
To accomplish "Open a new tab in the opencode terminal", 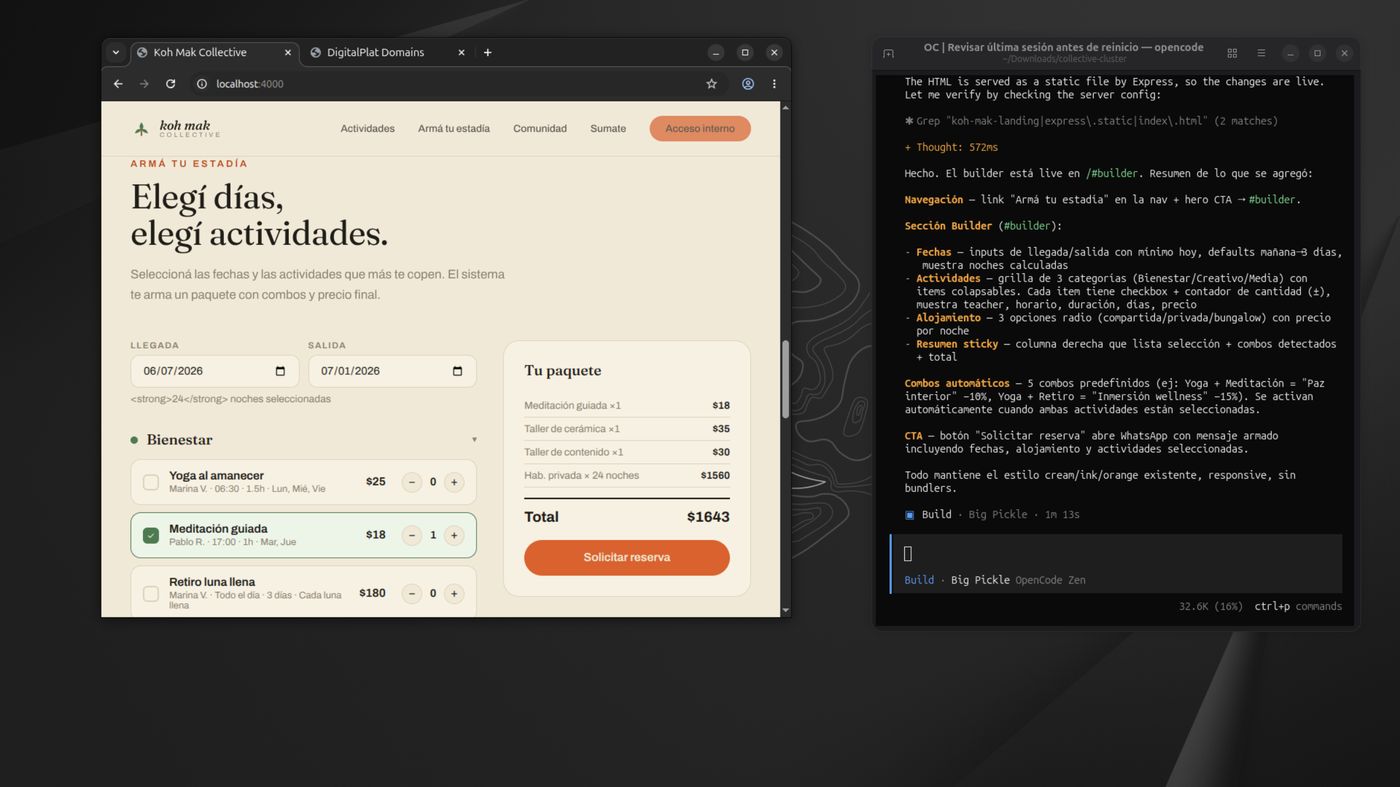I will coord(888,53).
